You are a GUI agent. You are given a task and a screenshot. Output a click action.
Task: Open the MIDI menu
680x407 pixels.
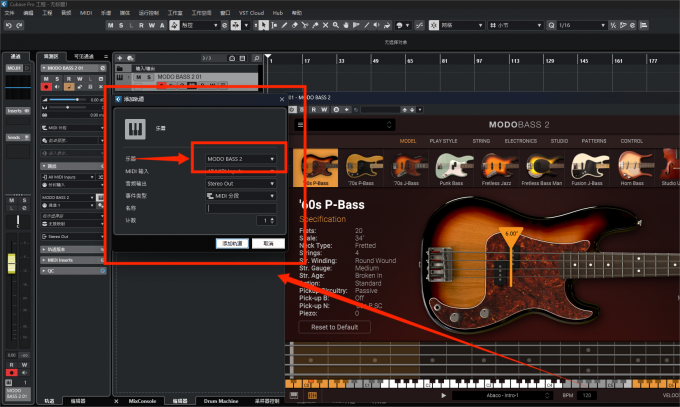click(86, 13)
